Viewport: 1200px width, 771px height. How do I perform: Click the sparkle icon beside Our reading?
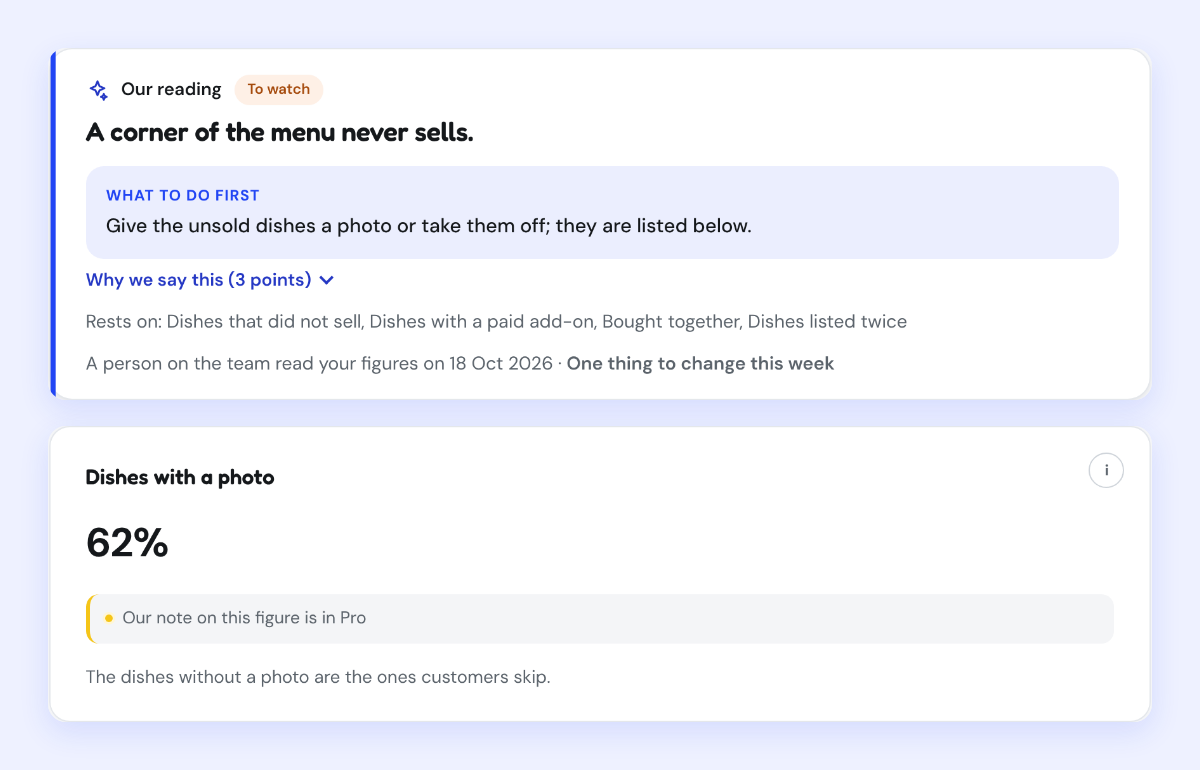pos(98,90)
